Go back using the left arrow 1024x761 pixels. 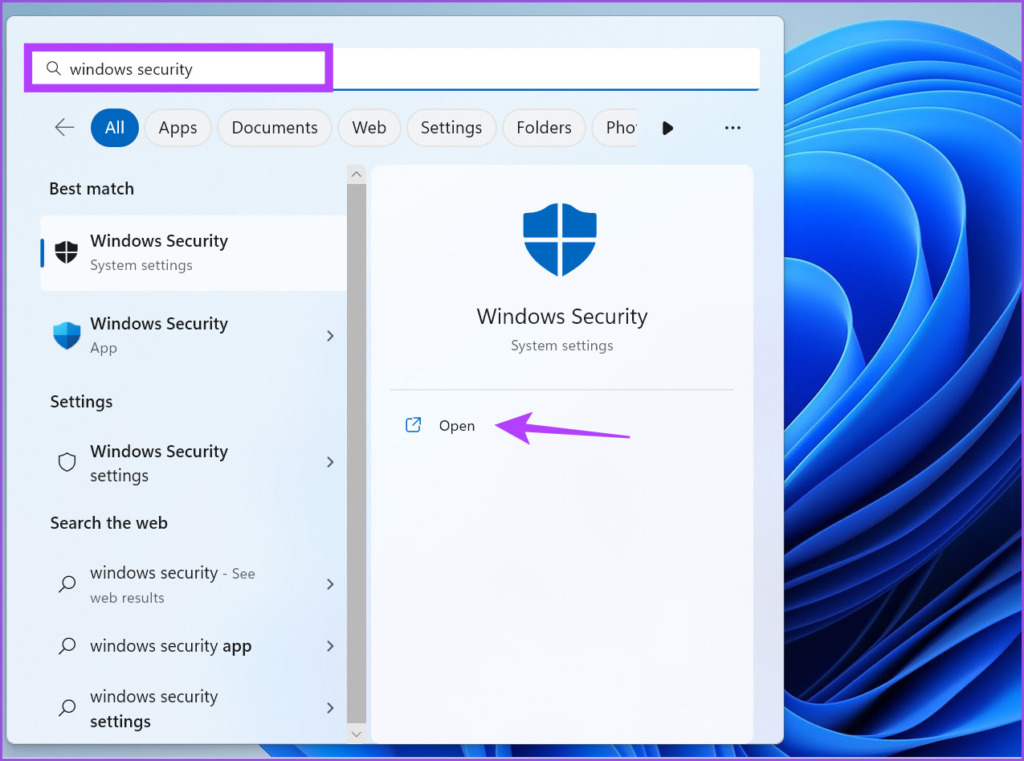click(64, 127)
